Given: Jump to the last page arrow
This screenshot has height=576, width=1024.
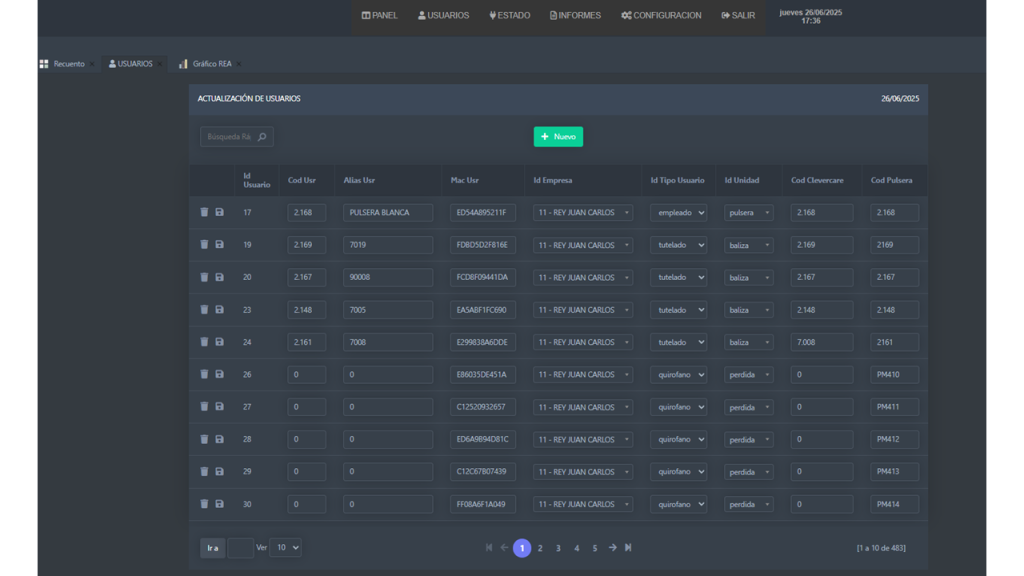Looking at the screenshot, I should 628,547.
